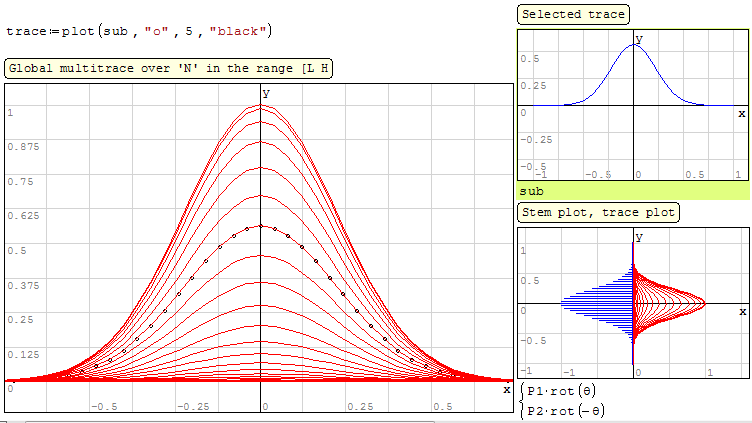Click the topmost red curve peak in main plot

pyautogui.click(x=260, y=105)
